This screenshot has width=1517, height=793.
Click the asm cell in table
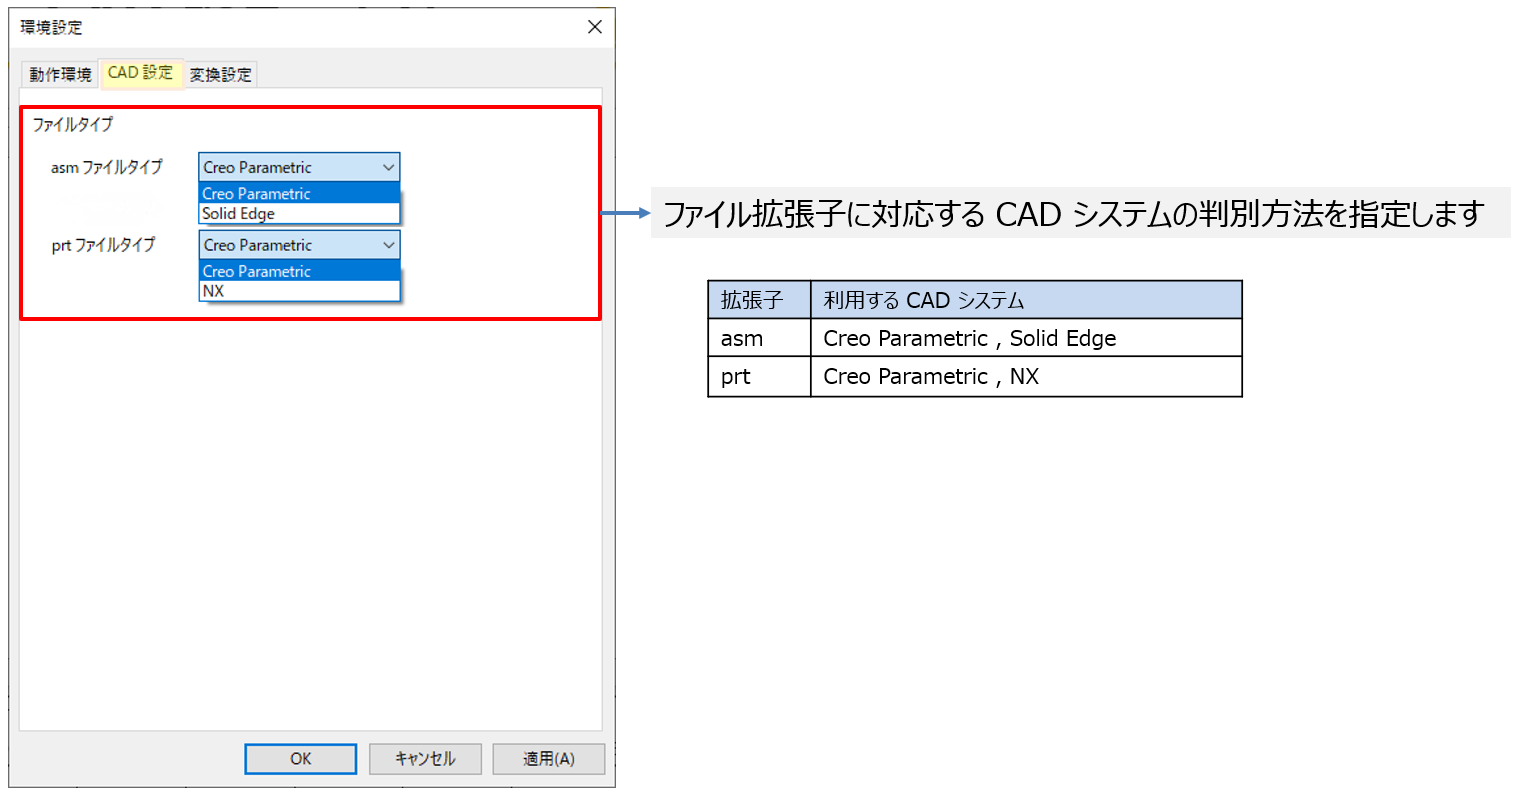[759, 338]
